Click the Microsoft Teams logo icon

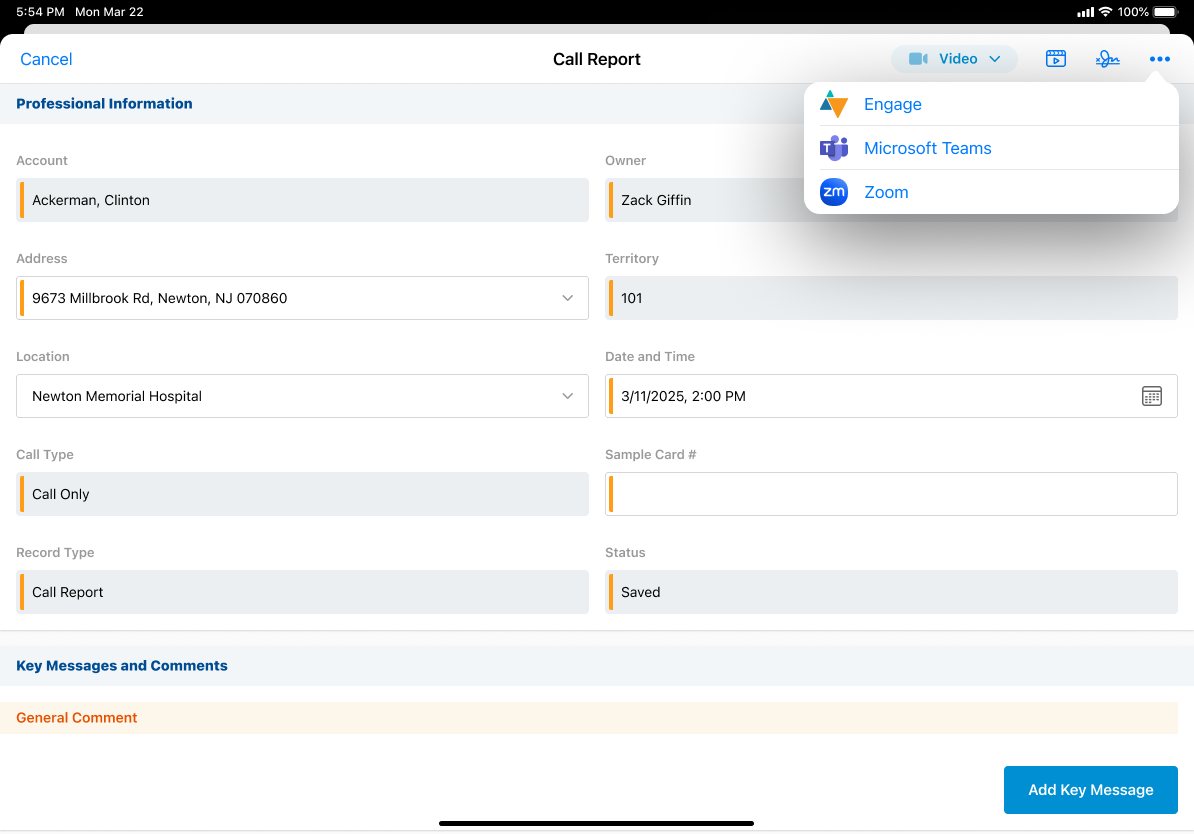833,148
